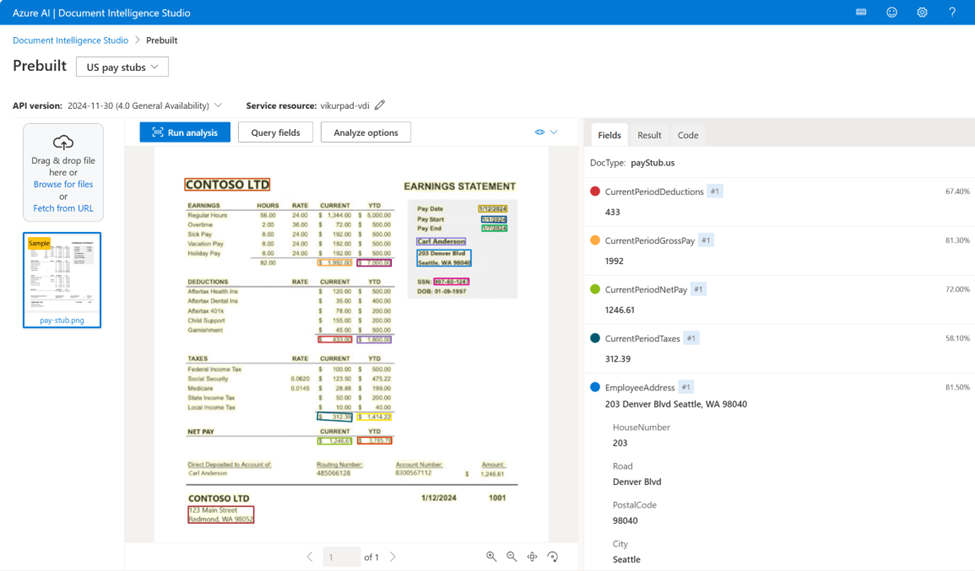Click the 81.50% confidence for EmployeeAddress

coord(957,387)
